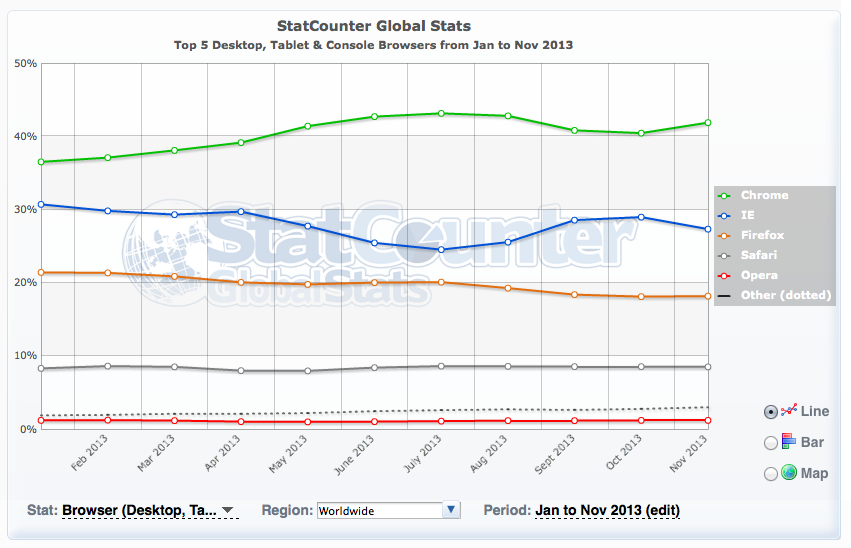Click the Firefox legend marker icon

724,235
